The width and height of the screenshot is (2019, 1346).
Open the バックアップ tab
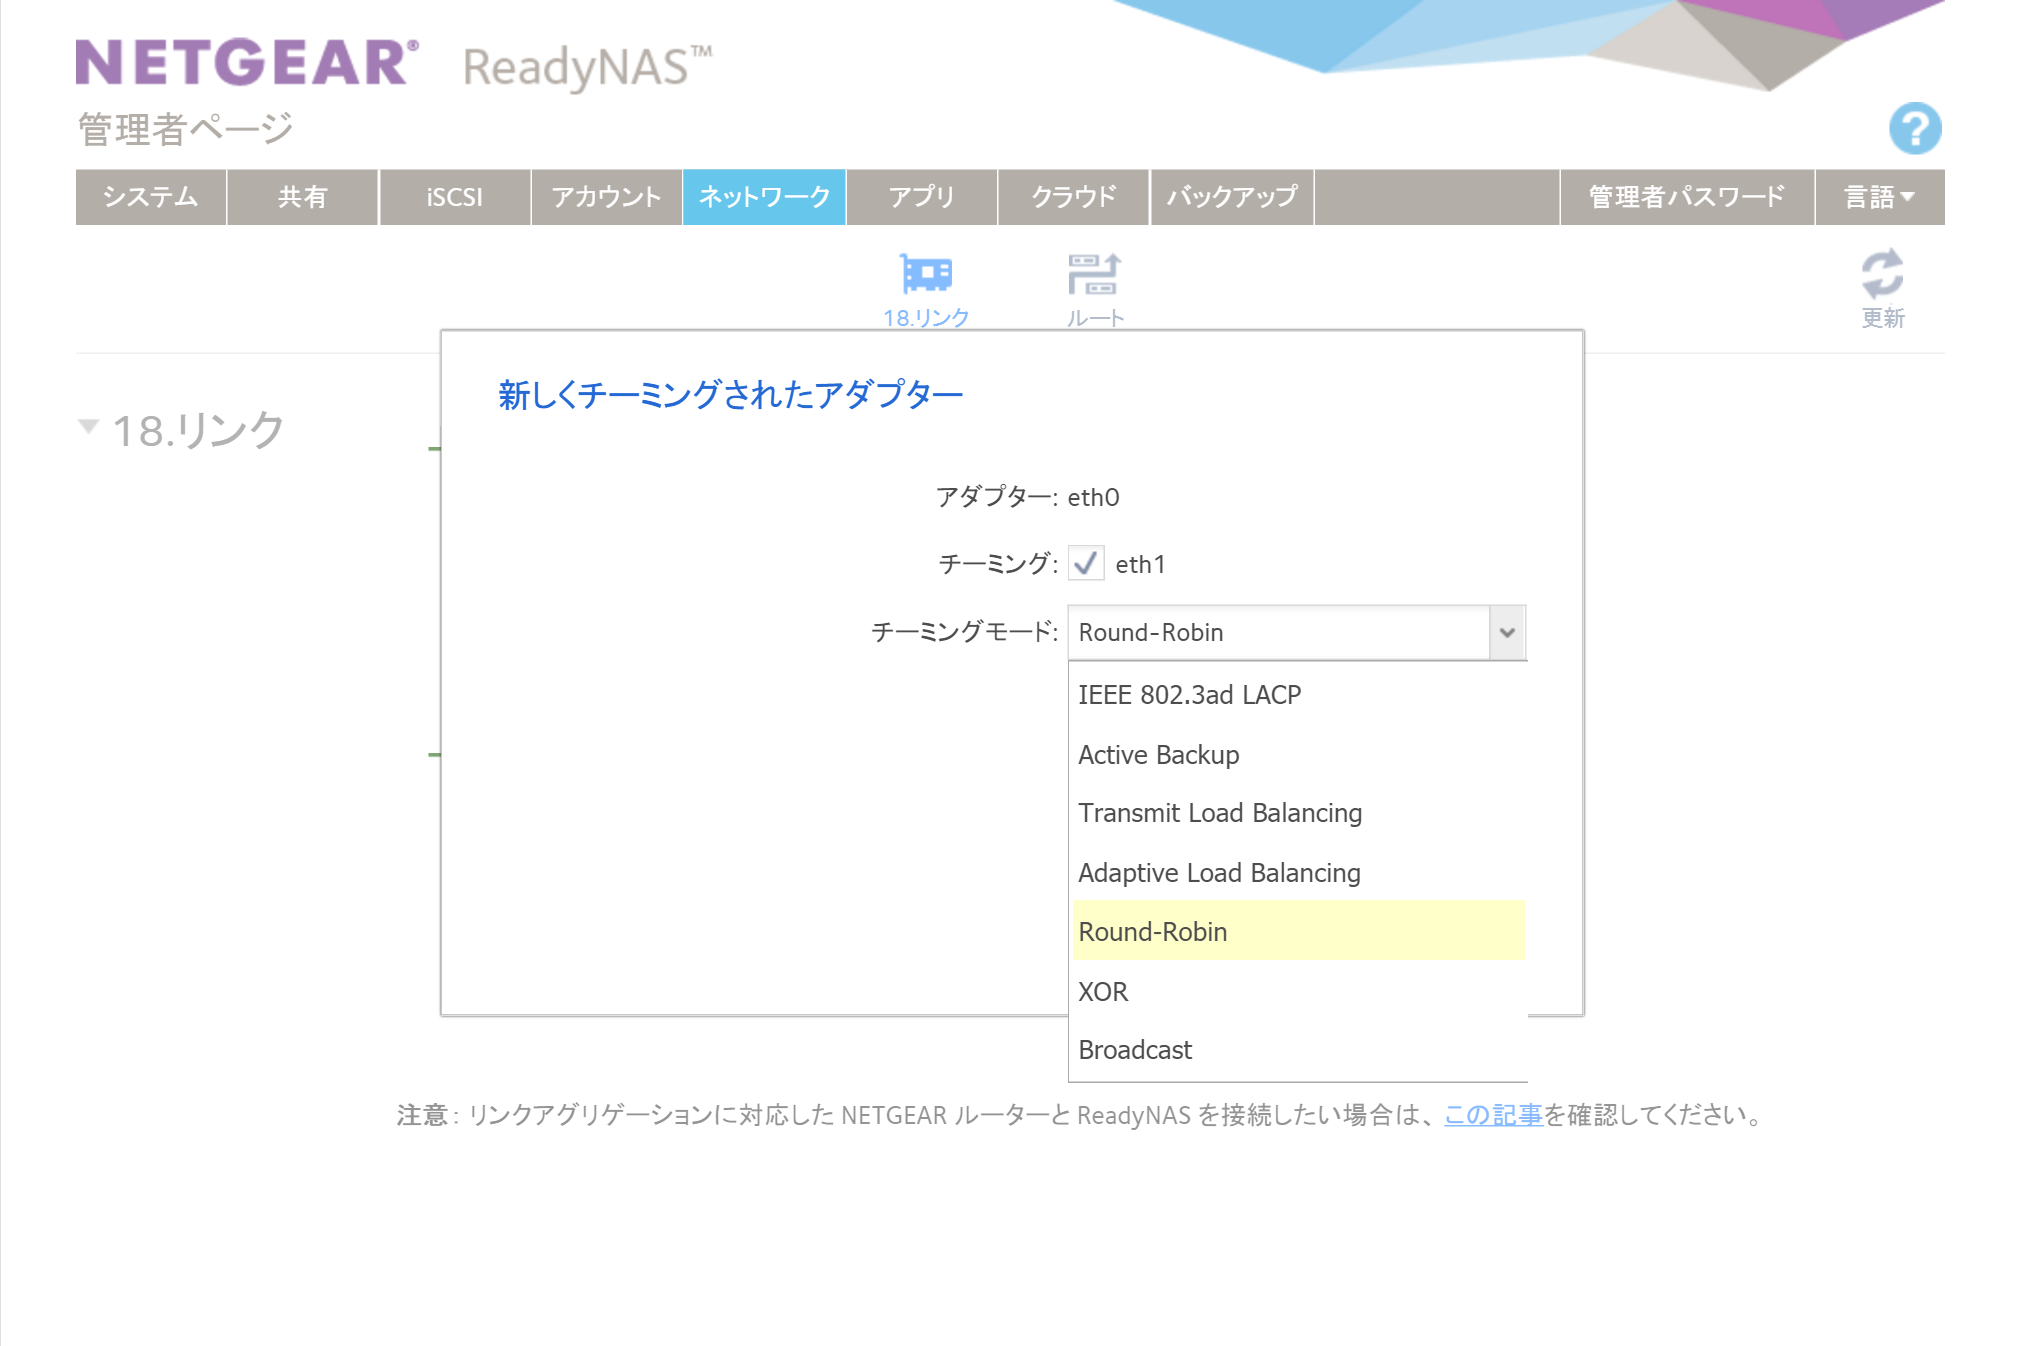pyautogui.click(x=1231, y=197)
